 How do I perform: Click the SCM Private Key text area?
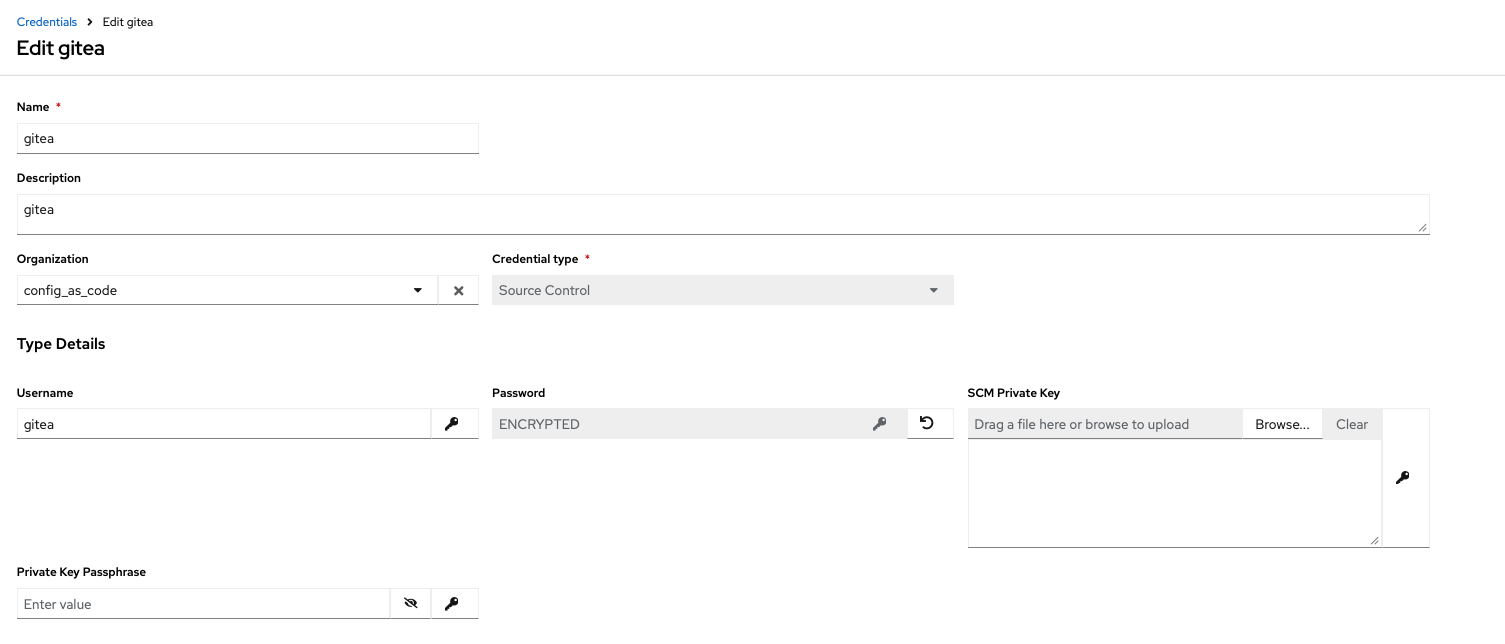[1173, 493]
